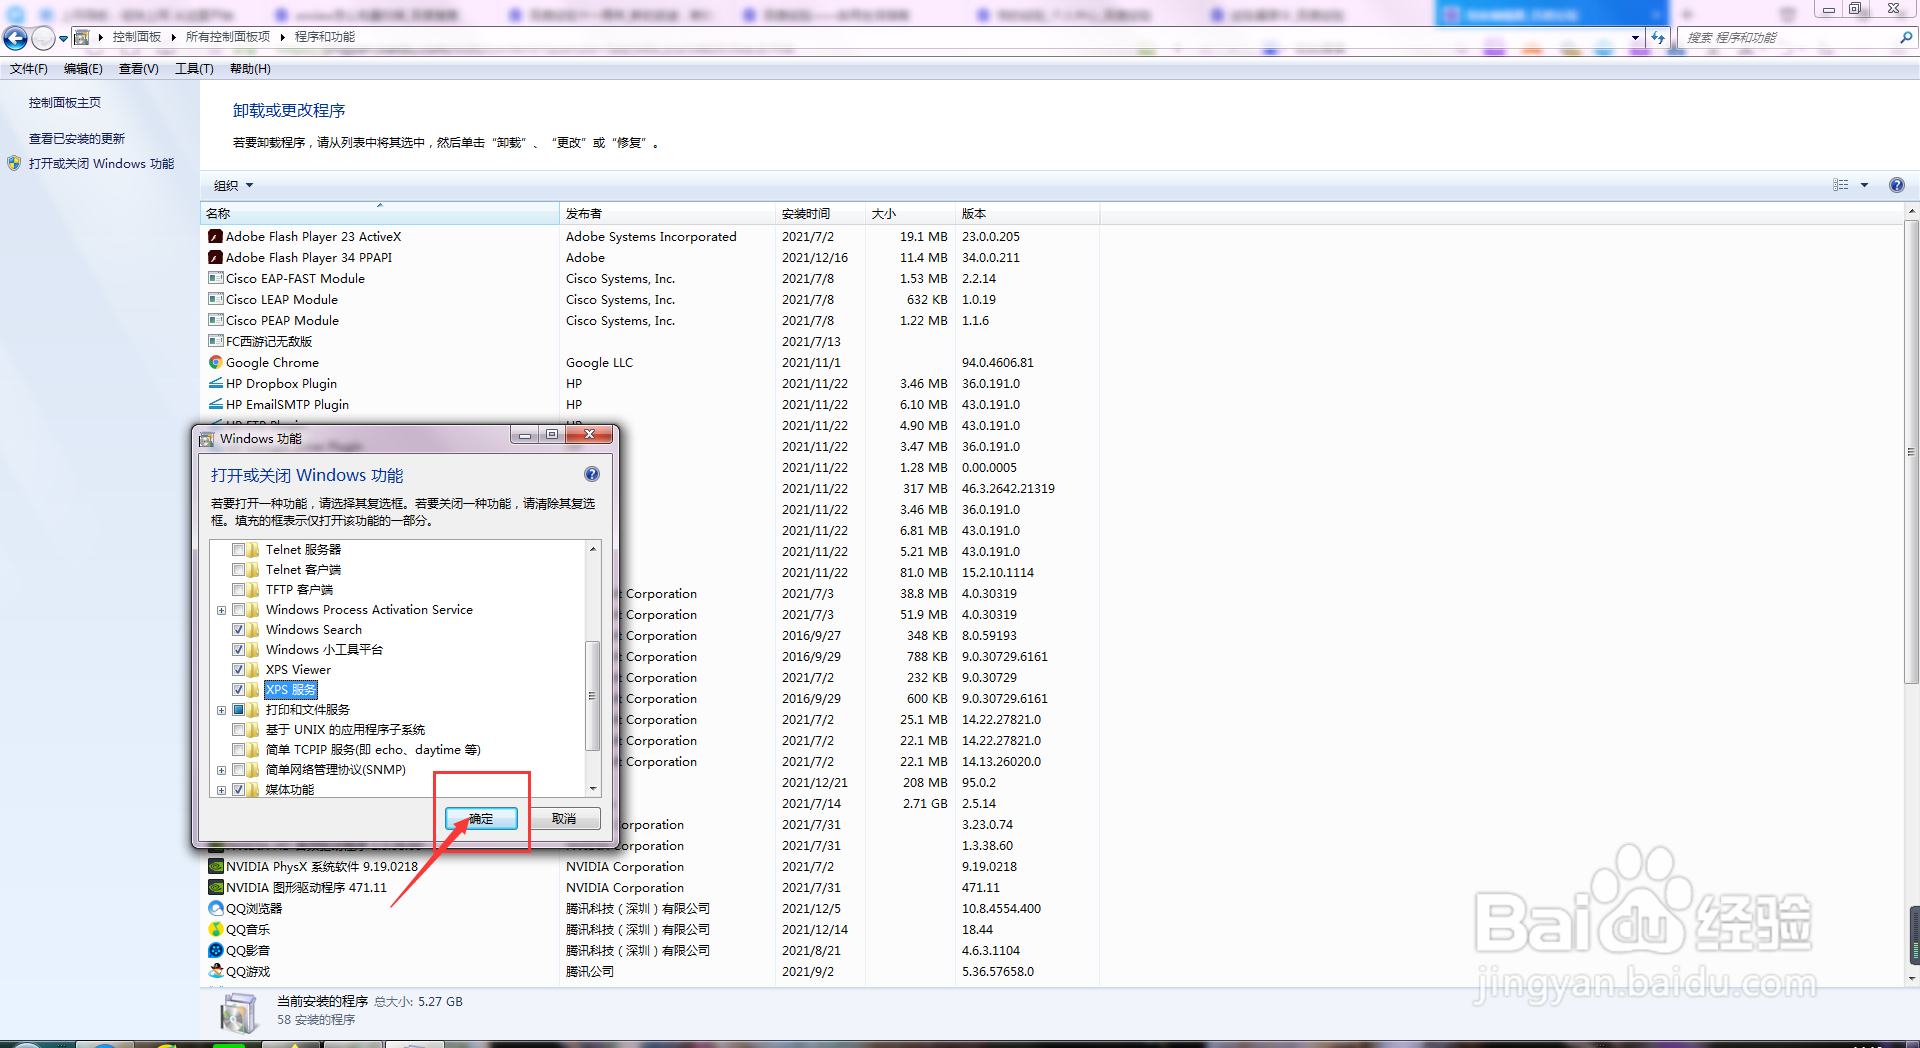Click the back navigation arrow
This screenshot has height=1048, width=1920.
click(x=15, y=38)
